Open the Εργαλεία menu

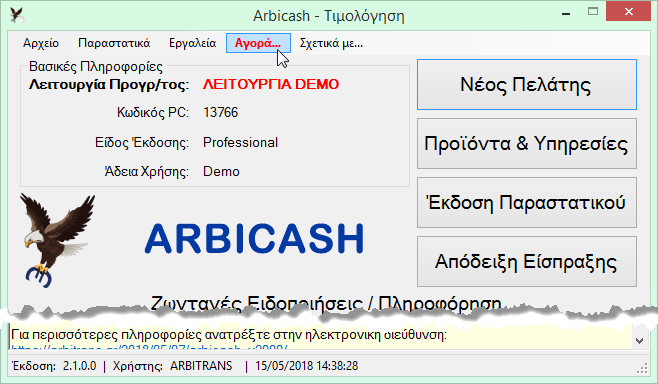tap(192, 43)
